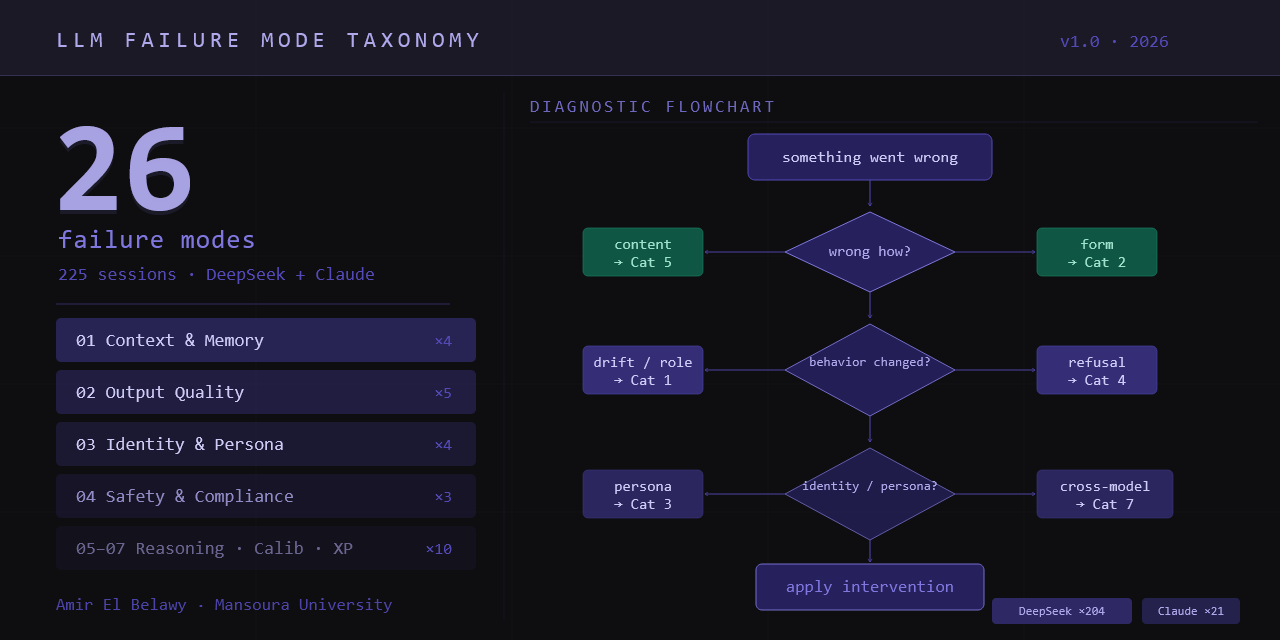
Task: Open the "cross-model → Cat 7" node
Action: [1104, 493]
